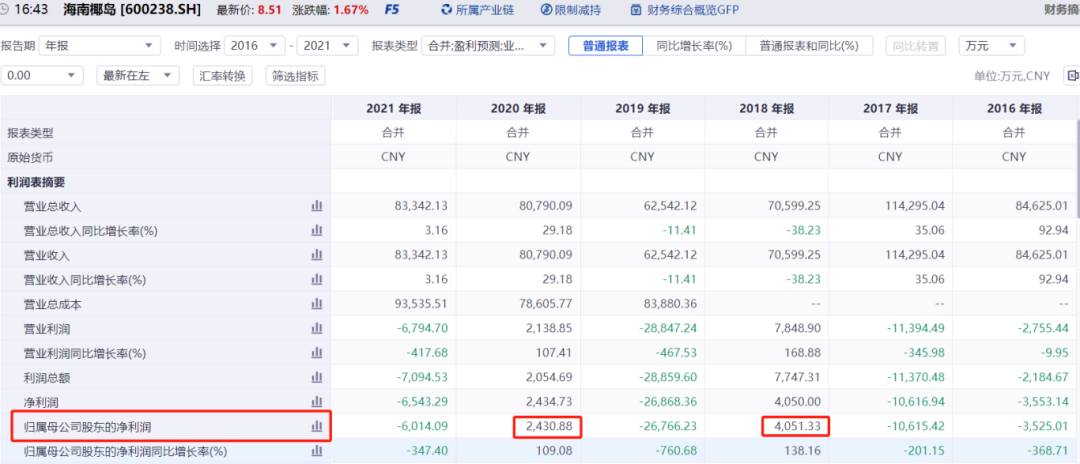Open the 报告期 年报 dropdown

[100, 46]
